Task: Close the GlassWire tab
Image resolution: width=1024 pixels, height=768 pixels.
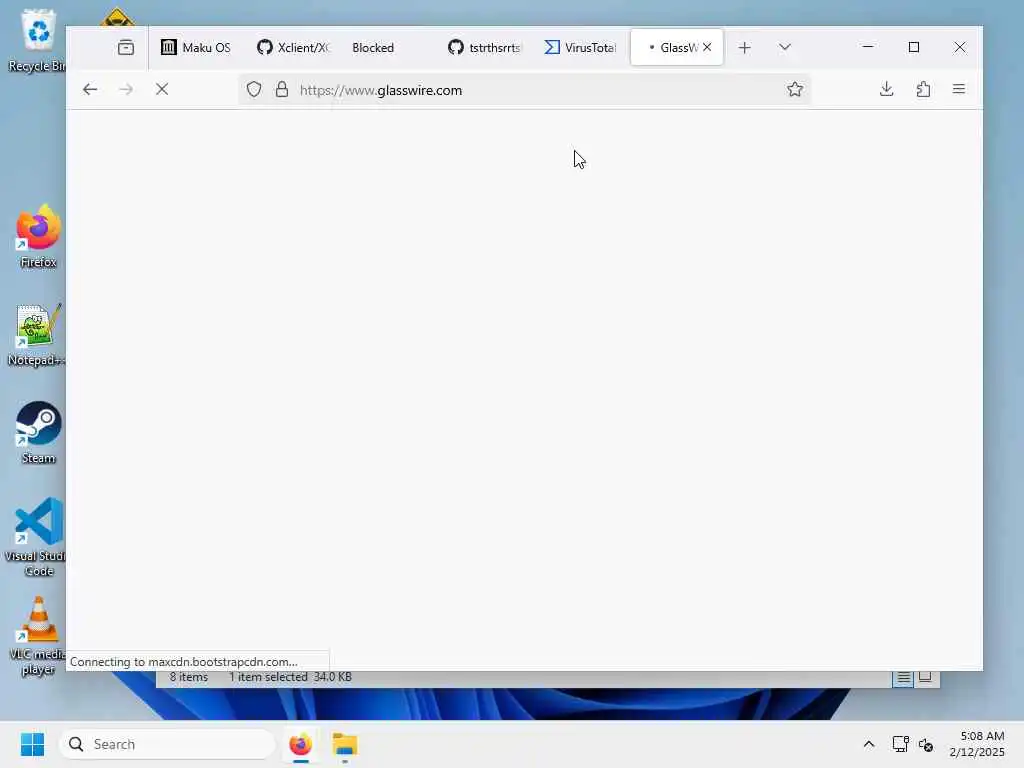Action: click(x=707, y=47)
